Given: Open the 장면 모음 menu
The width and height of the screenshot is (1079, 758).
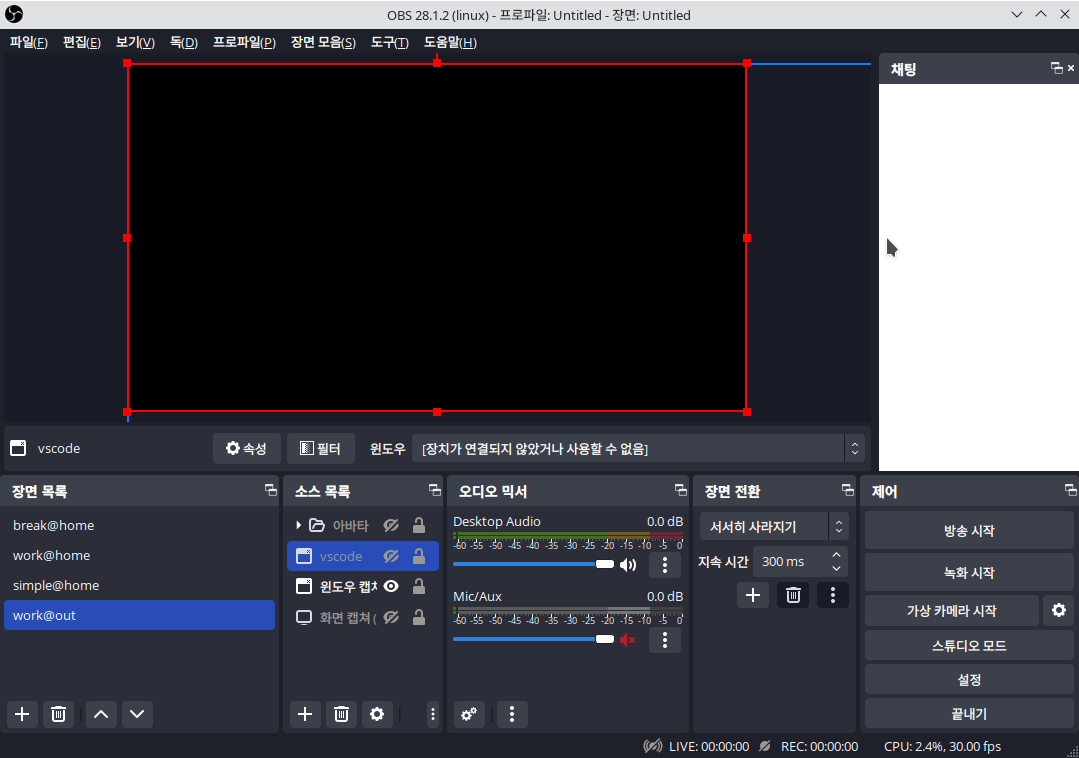Looking at the screenshot, I should [323, 43].
